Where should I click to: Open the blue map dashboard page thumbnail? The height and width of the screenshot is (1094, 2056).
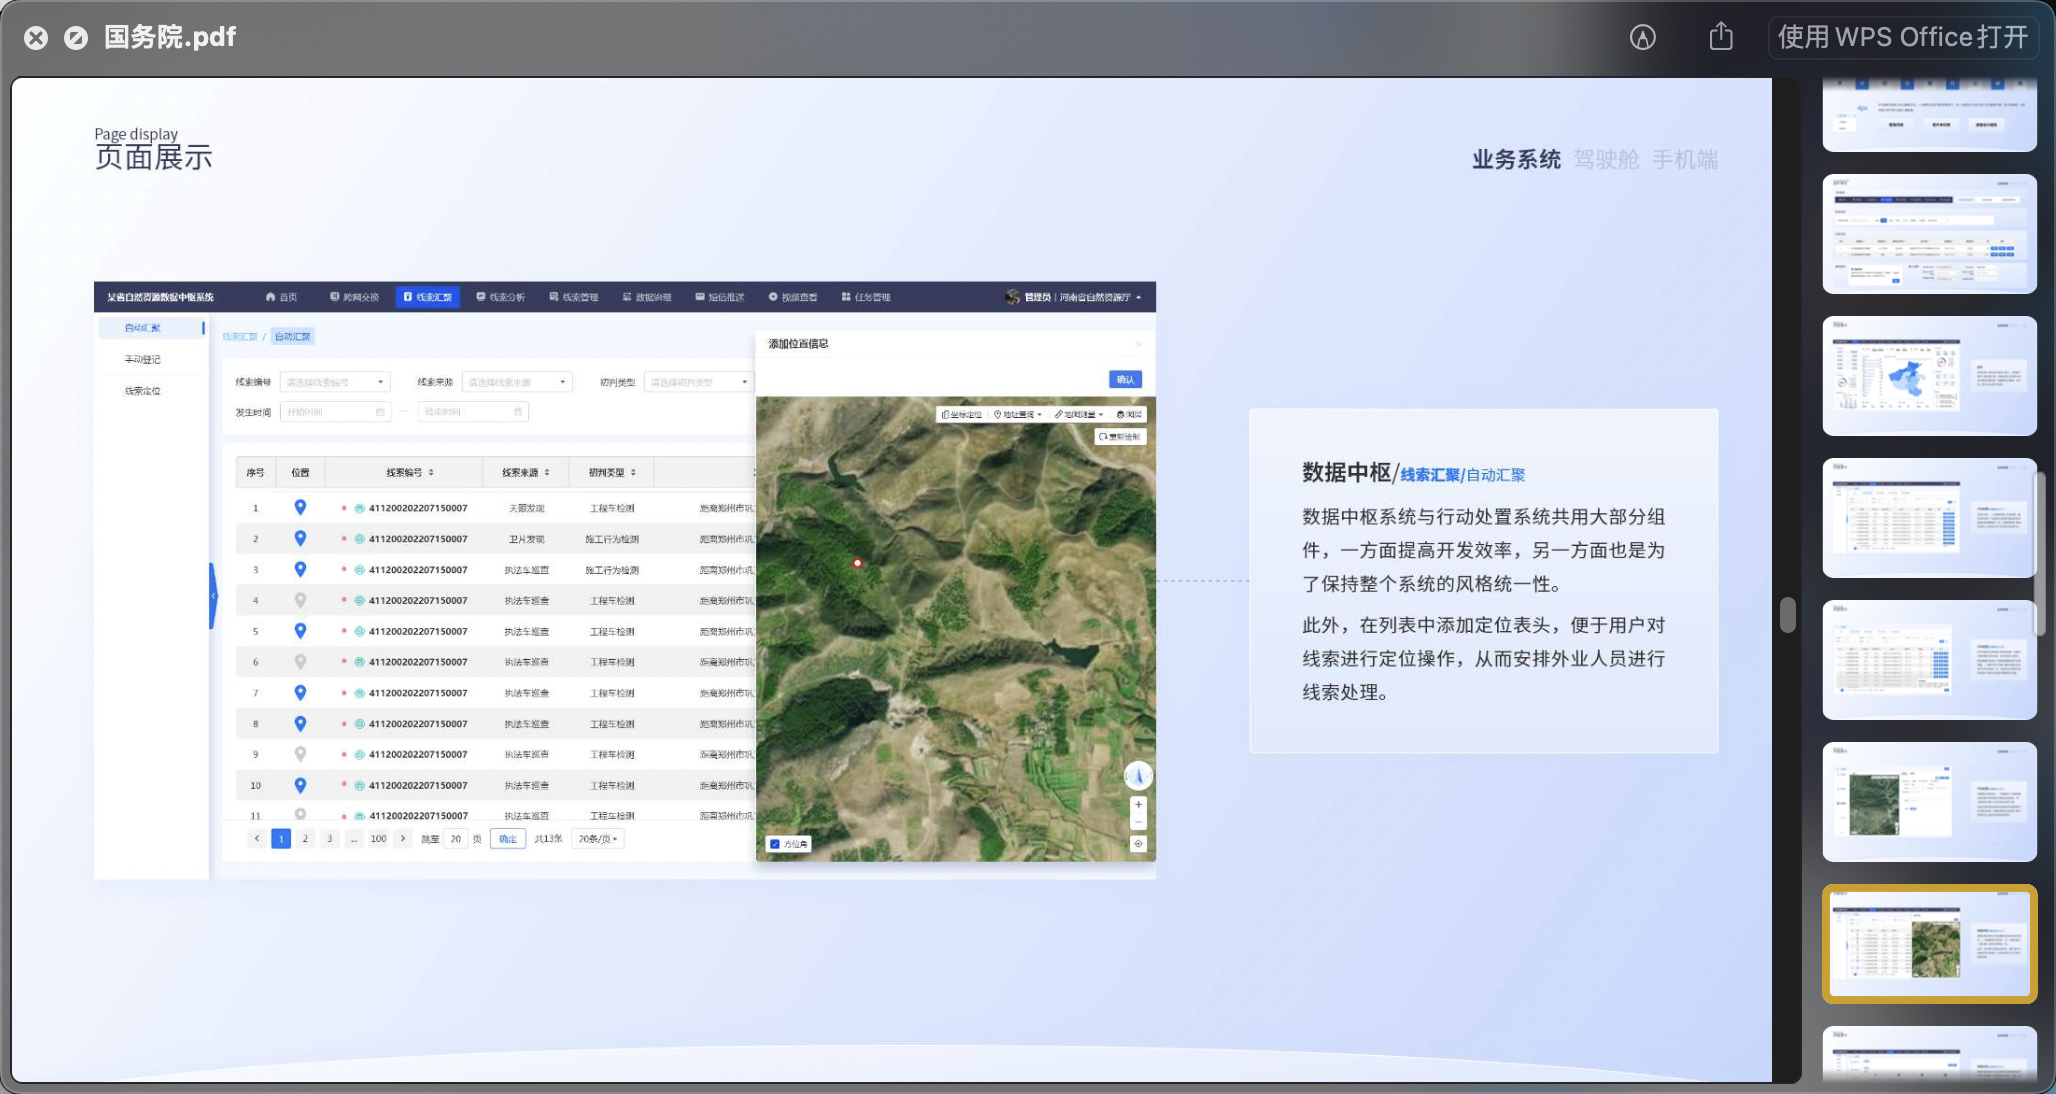[x=1929, y=376]
